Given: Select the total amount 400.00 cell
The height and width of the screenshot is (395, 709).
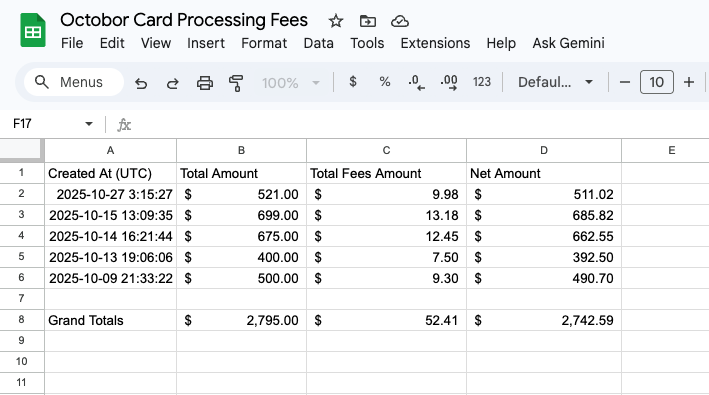Looking at the screenshot, I should (x=241, y=257).
